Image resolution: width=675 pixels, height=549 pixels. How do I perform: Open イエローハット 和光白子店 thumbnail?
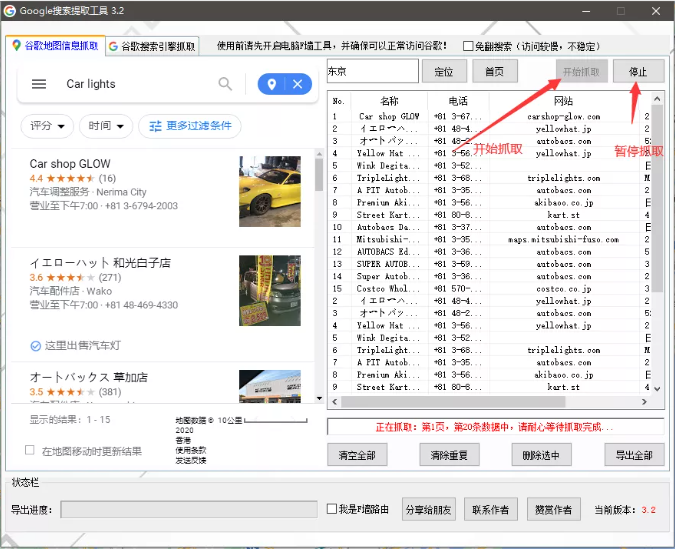click(x=270, y=291)
